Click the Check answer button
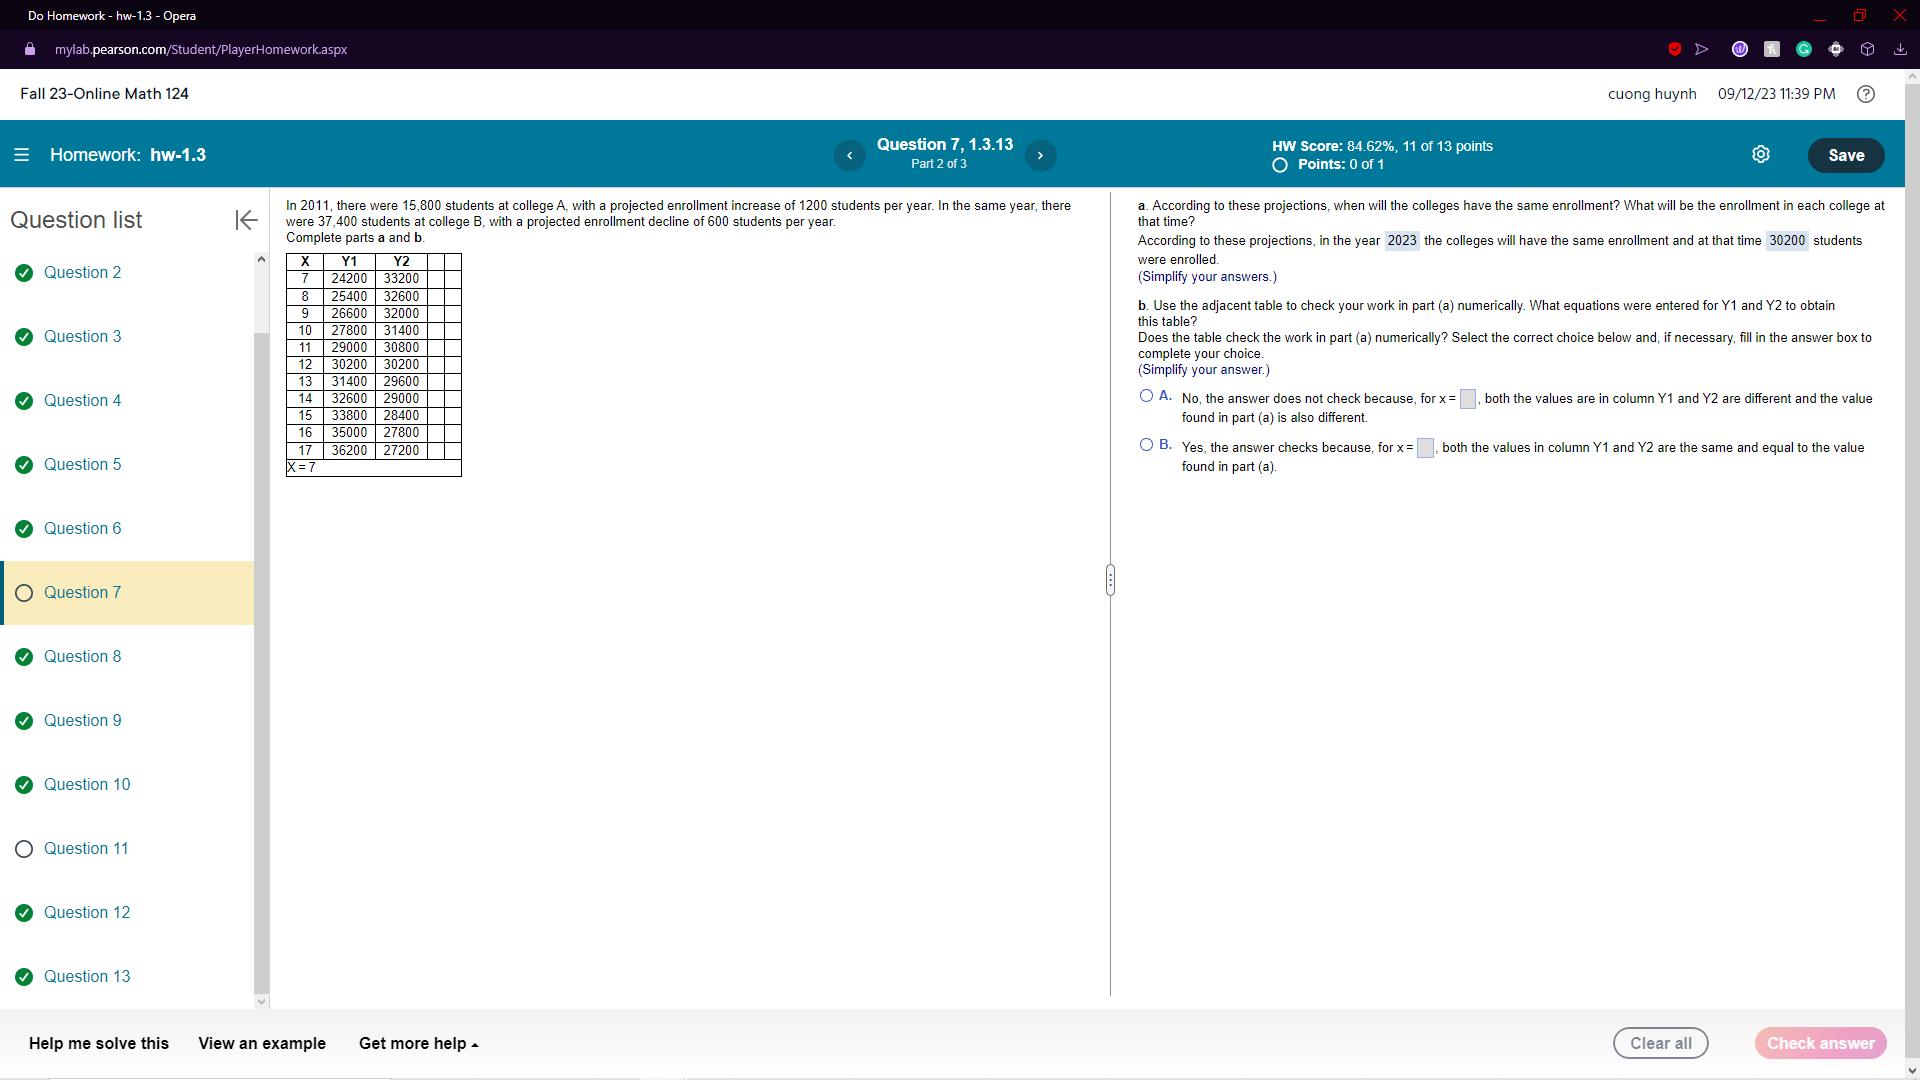The width and height of the screenshot is (1920, 1080). [1820, 1043]
